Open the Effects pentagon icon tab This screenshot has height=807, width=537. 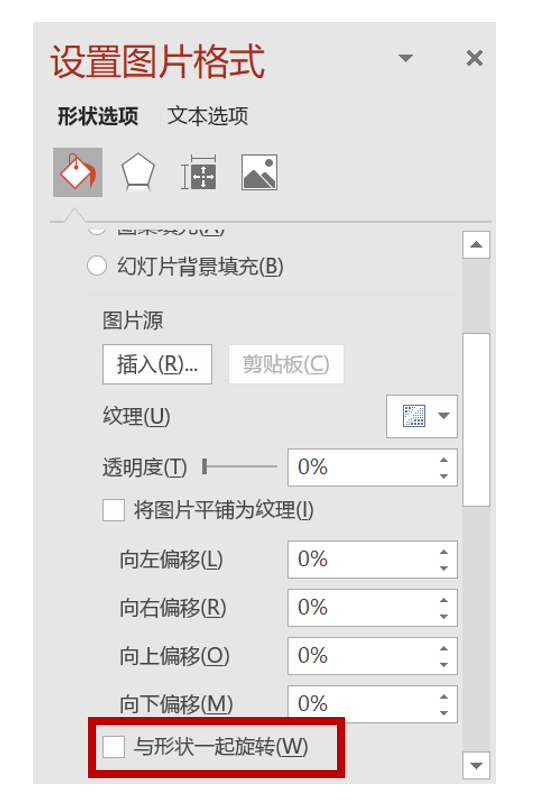[137, 172]
